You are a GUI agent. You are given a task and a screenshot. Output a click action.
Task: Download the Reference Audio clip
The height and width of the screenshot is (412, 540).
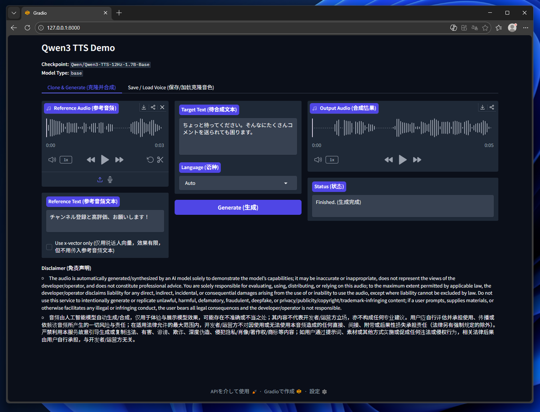[x=144, y=107]
